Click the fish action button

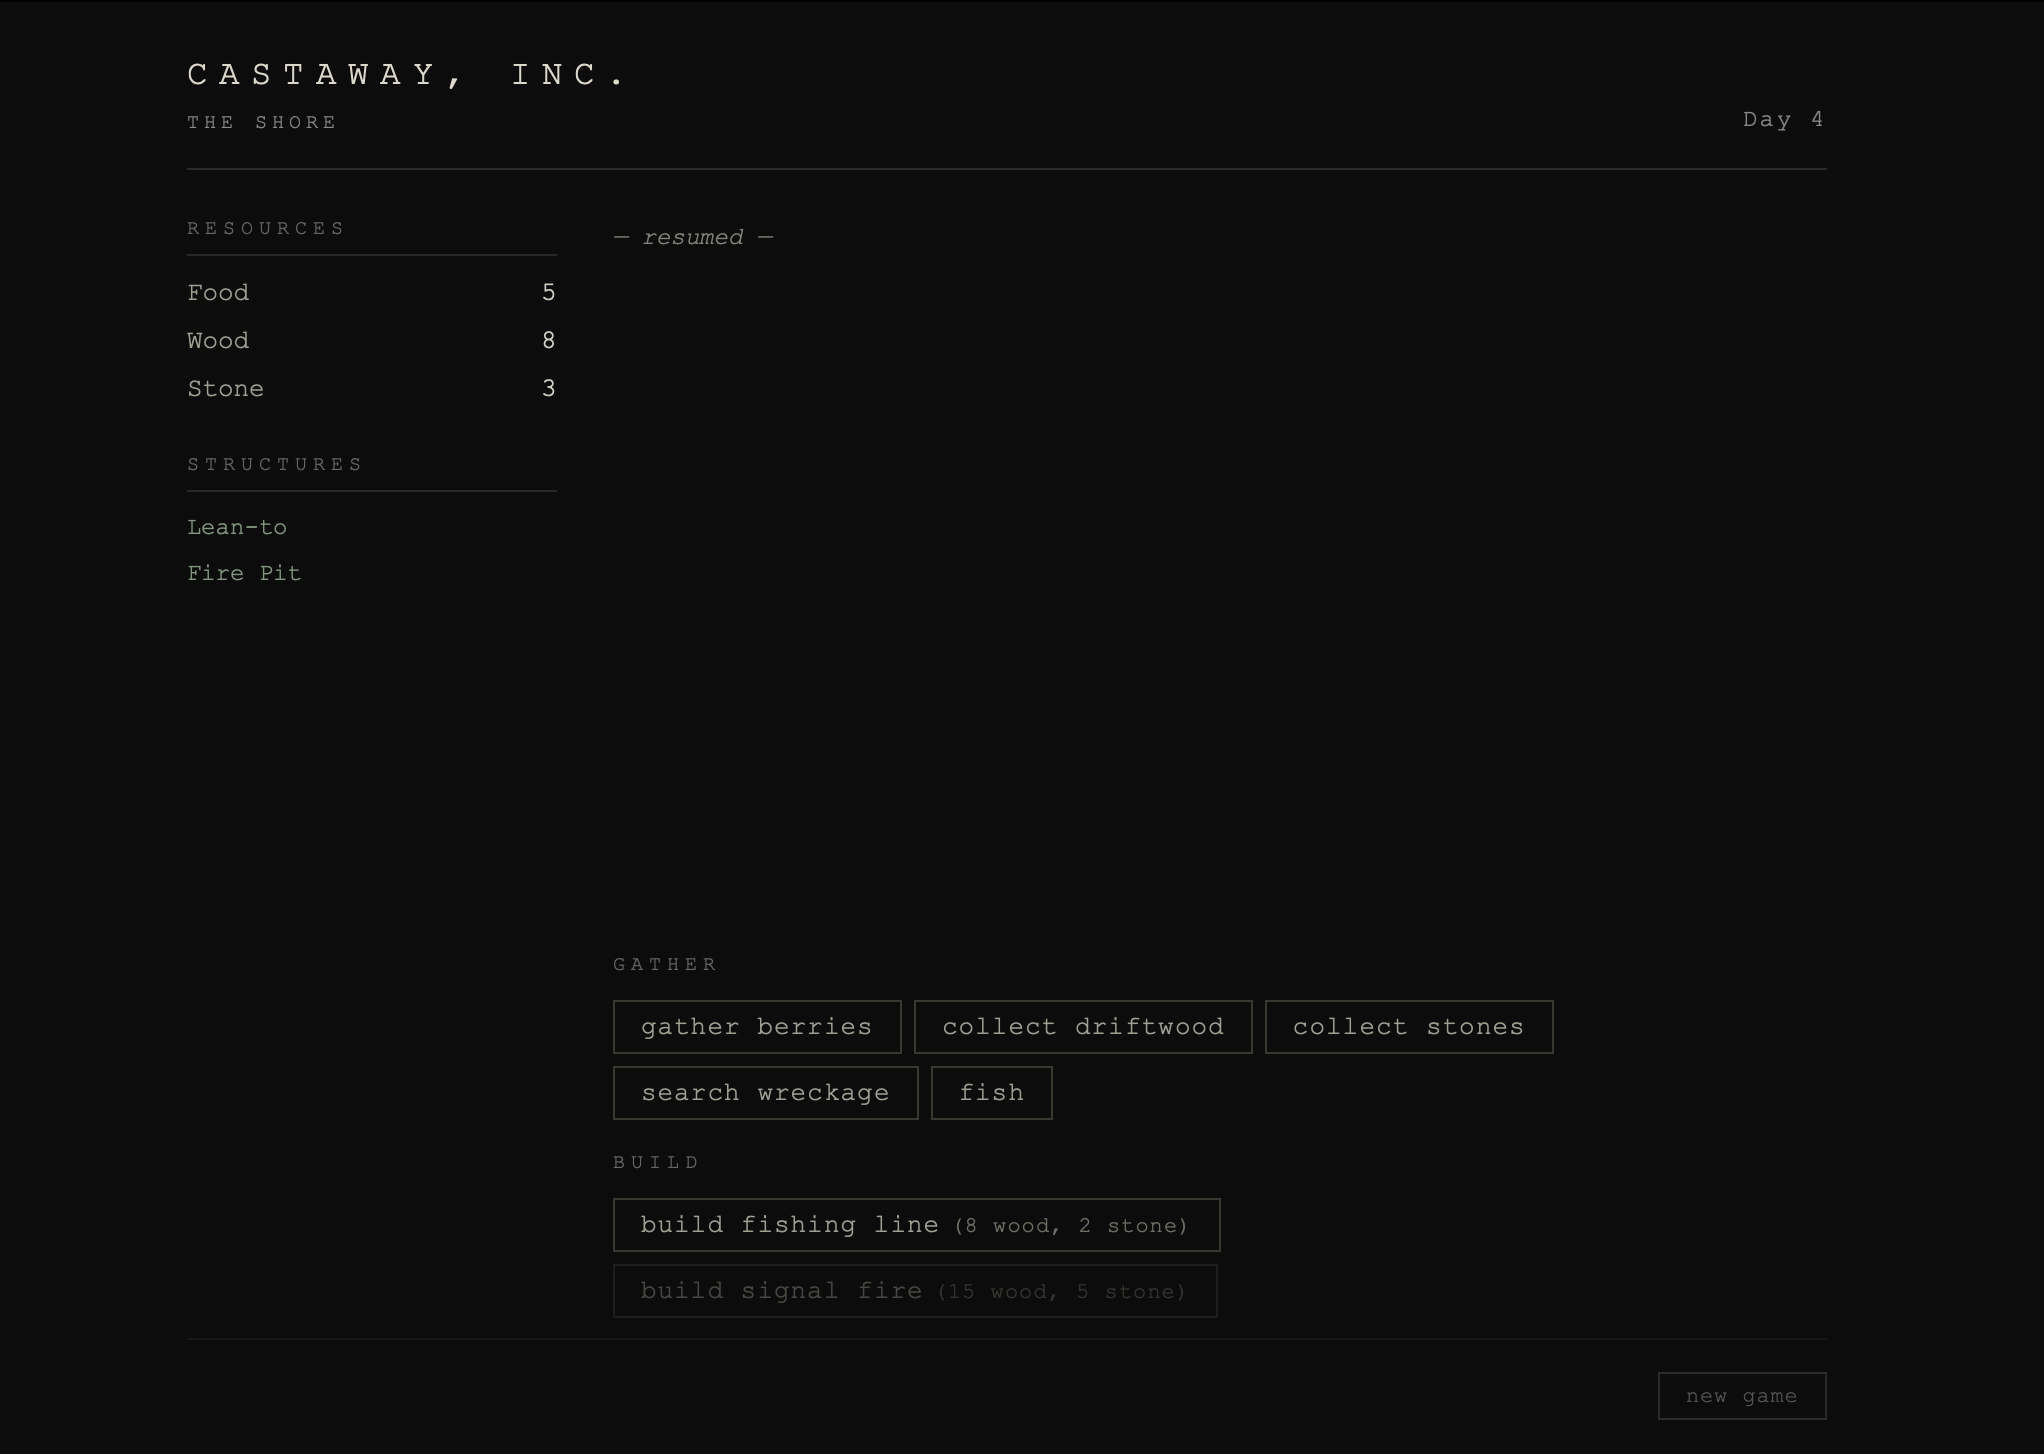tap(991, 1093)
